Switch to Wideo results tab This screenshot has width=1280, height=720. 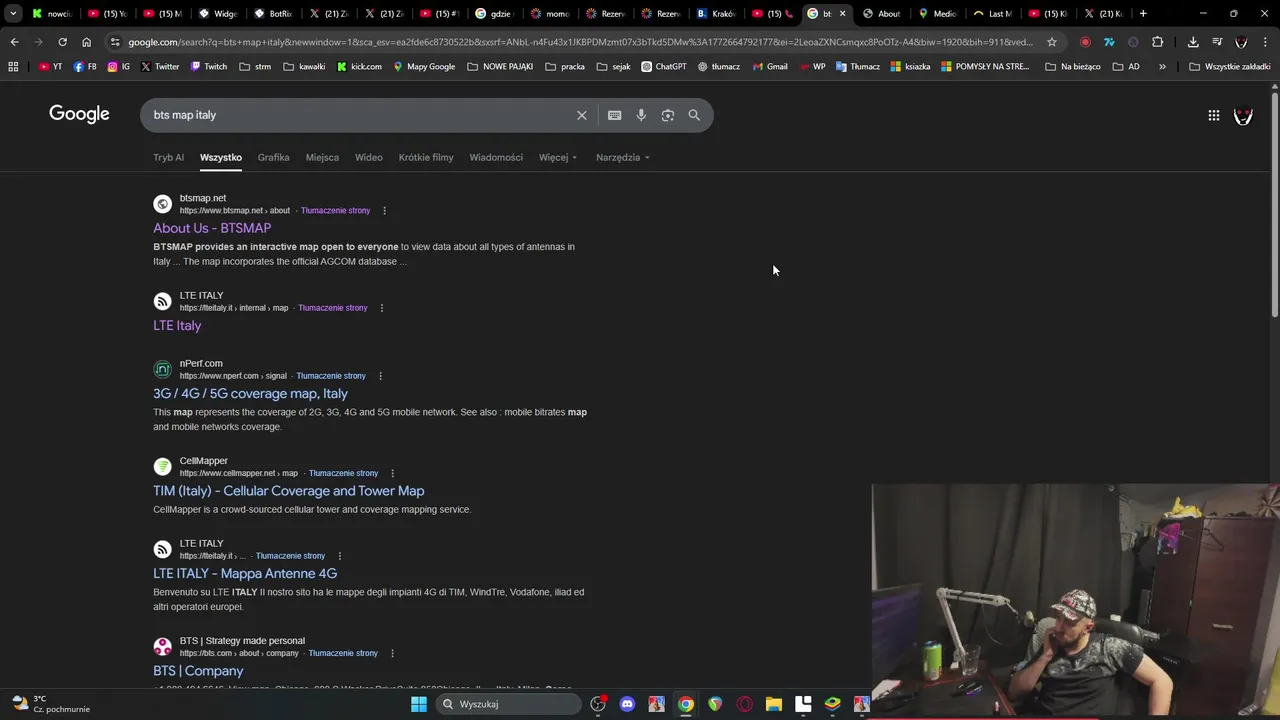click(x=368, y=157)
